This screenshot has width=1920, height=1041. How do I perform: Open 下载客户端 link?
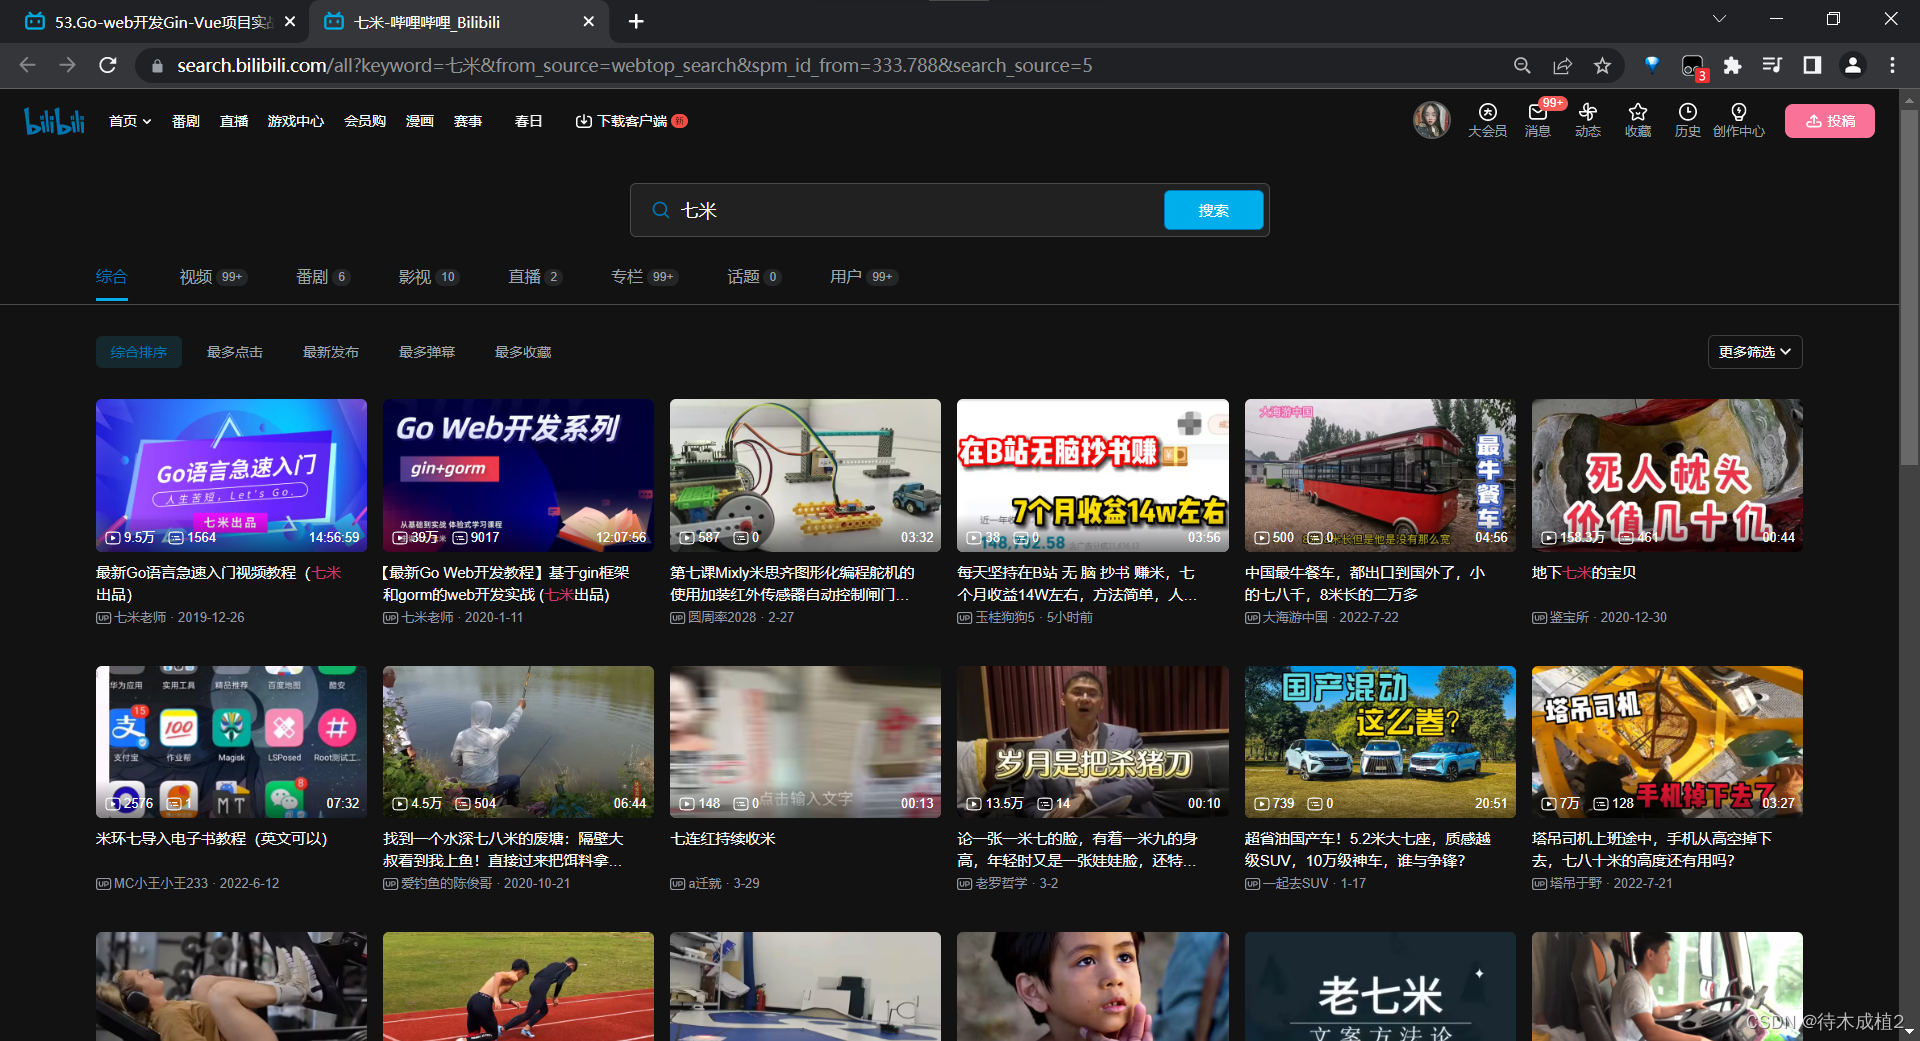(631, 121)
